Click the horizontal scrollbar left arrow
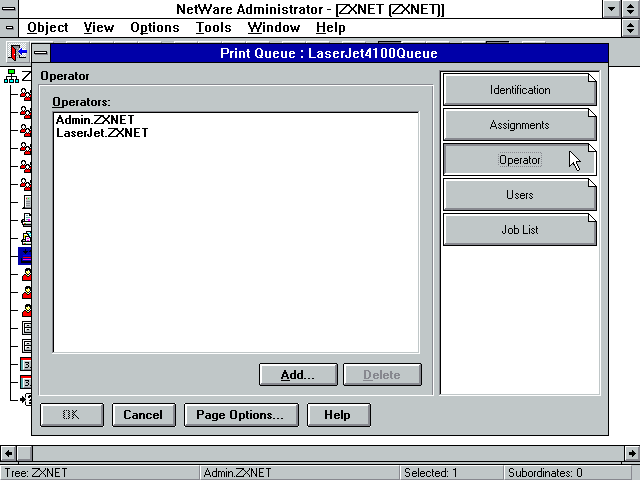 (x=9, y=453)
